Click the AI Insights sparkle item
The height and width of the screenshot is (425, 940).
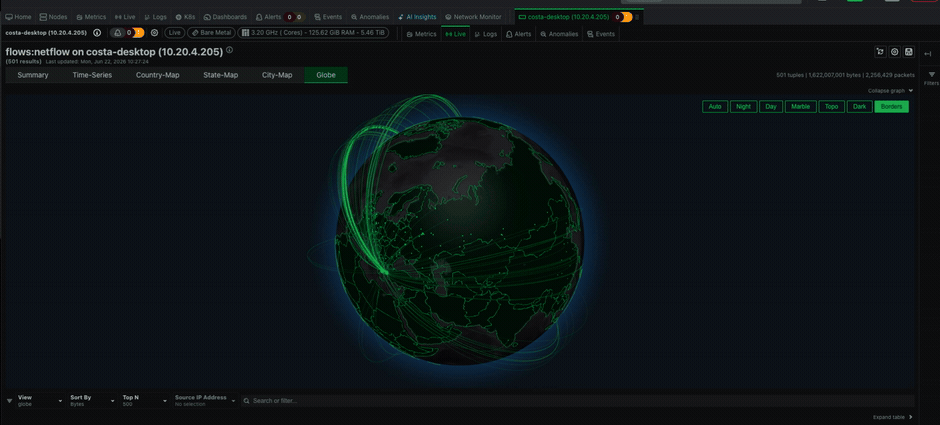click(x=416, y=17)
